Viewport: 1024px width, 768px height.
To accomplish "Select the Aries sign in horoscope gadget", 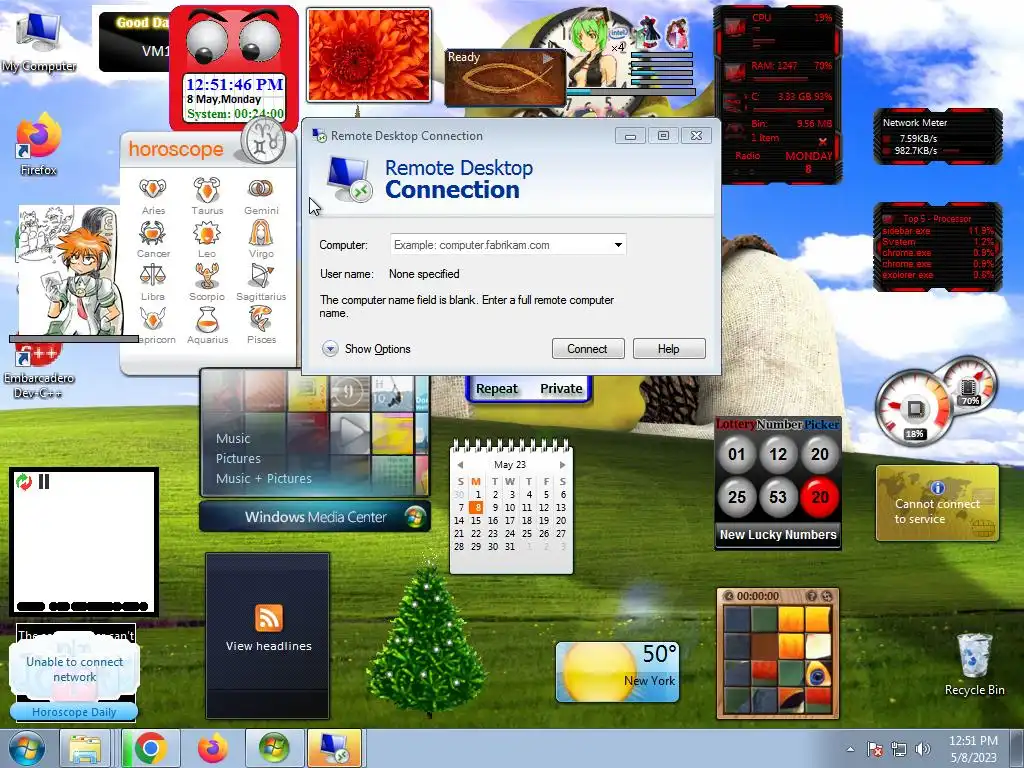I will [x=153, y=196].
